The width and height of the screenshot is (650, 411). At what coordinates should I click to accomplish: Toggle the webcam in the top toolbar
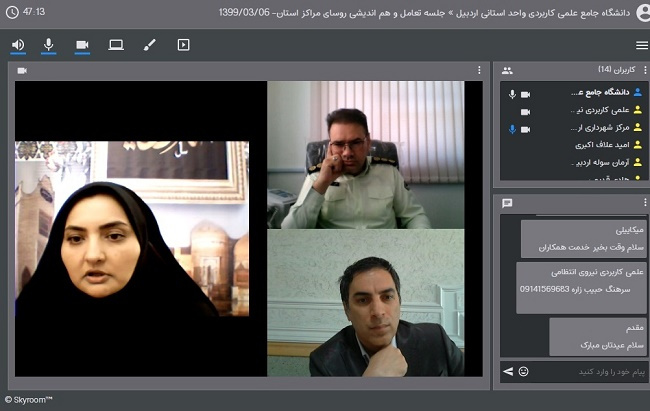click(x=82, y=45)
